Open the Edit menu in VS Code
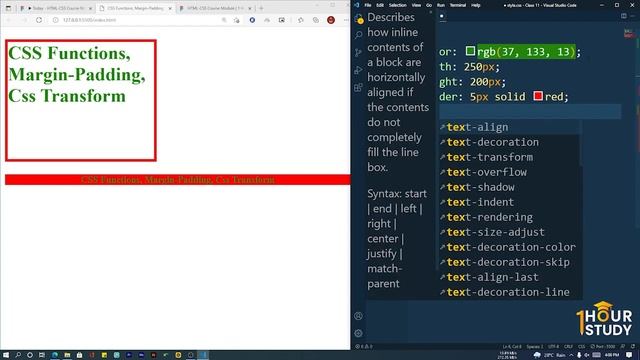This screenshot has height=360, width=640. 380,5
